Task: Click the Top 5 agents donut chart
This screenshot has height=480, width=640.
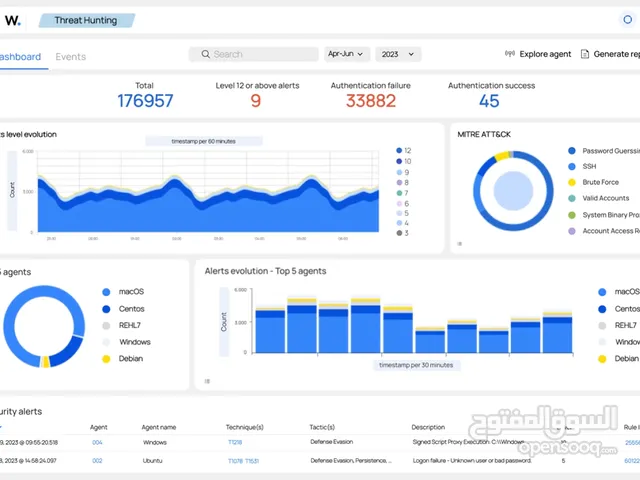Action: (44, 327)
